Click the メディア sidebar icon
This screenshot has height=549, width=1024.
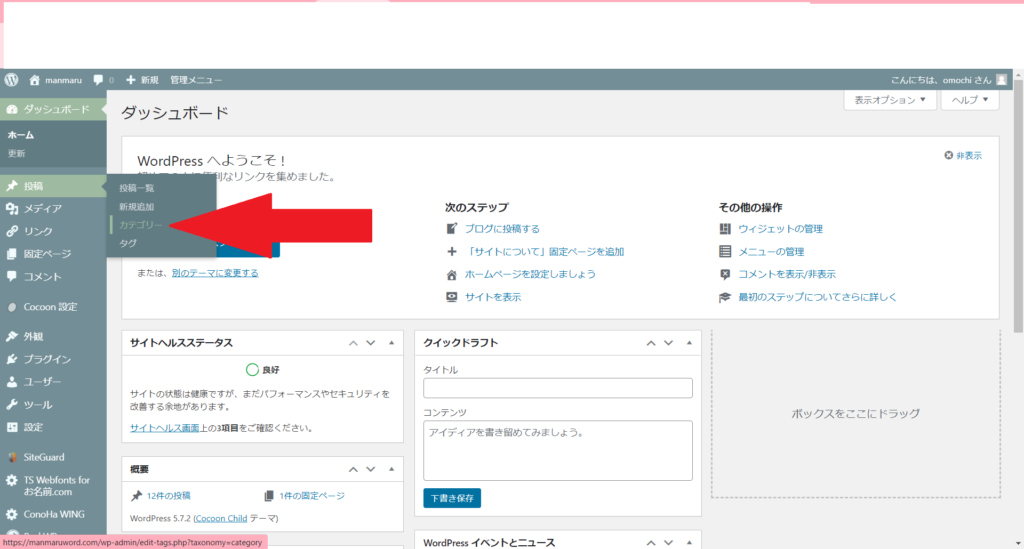(x=12, y=208)
